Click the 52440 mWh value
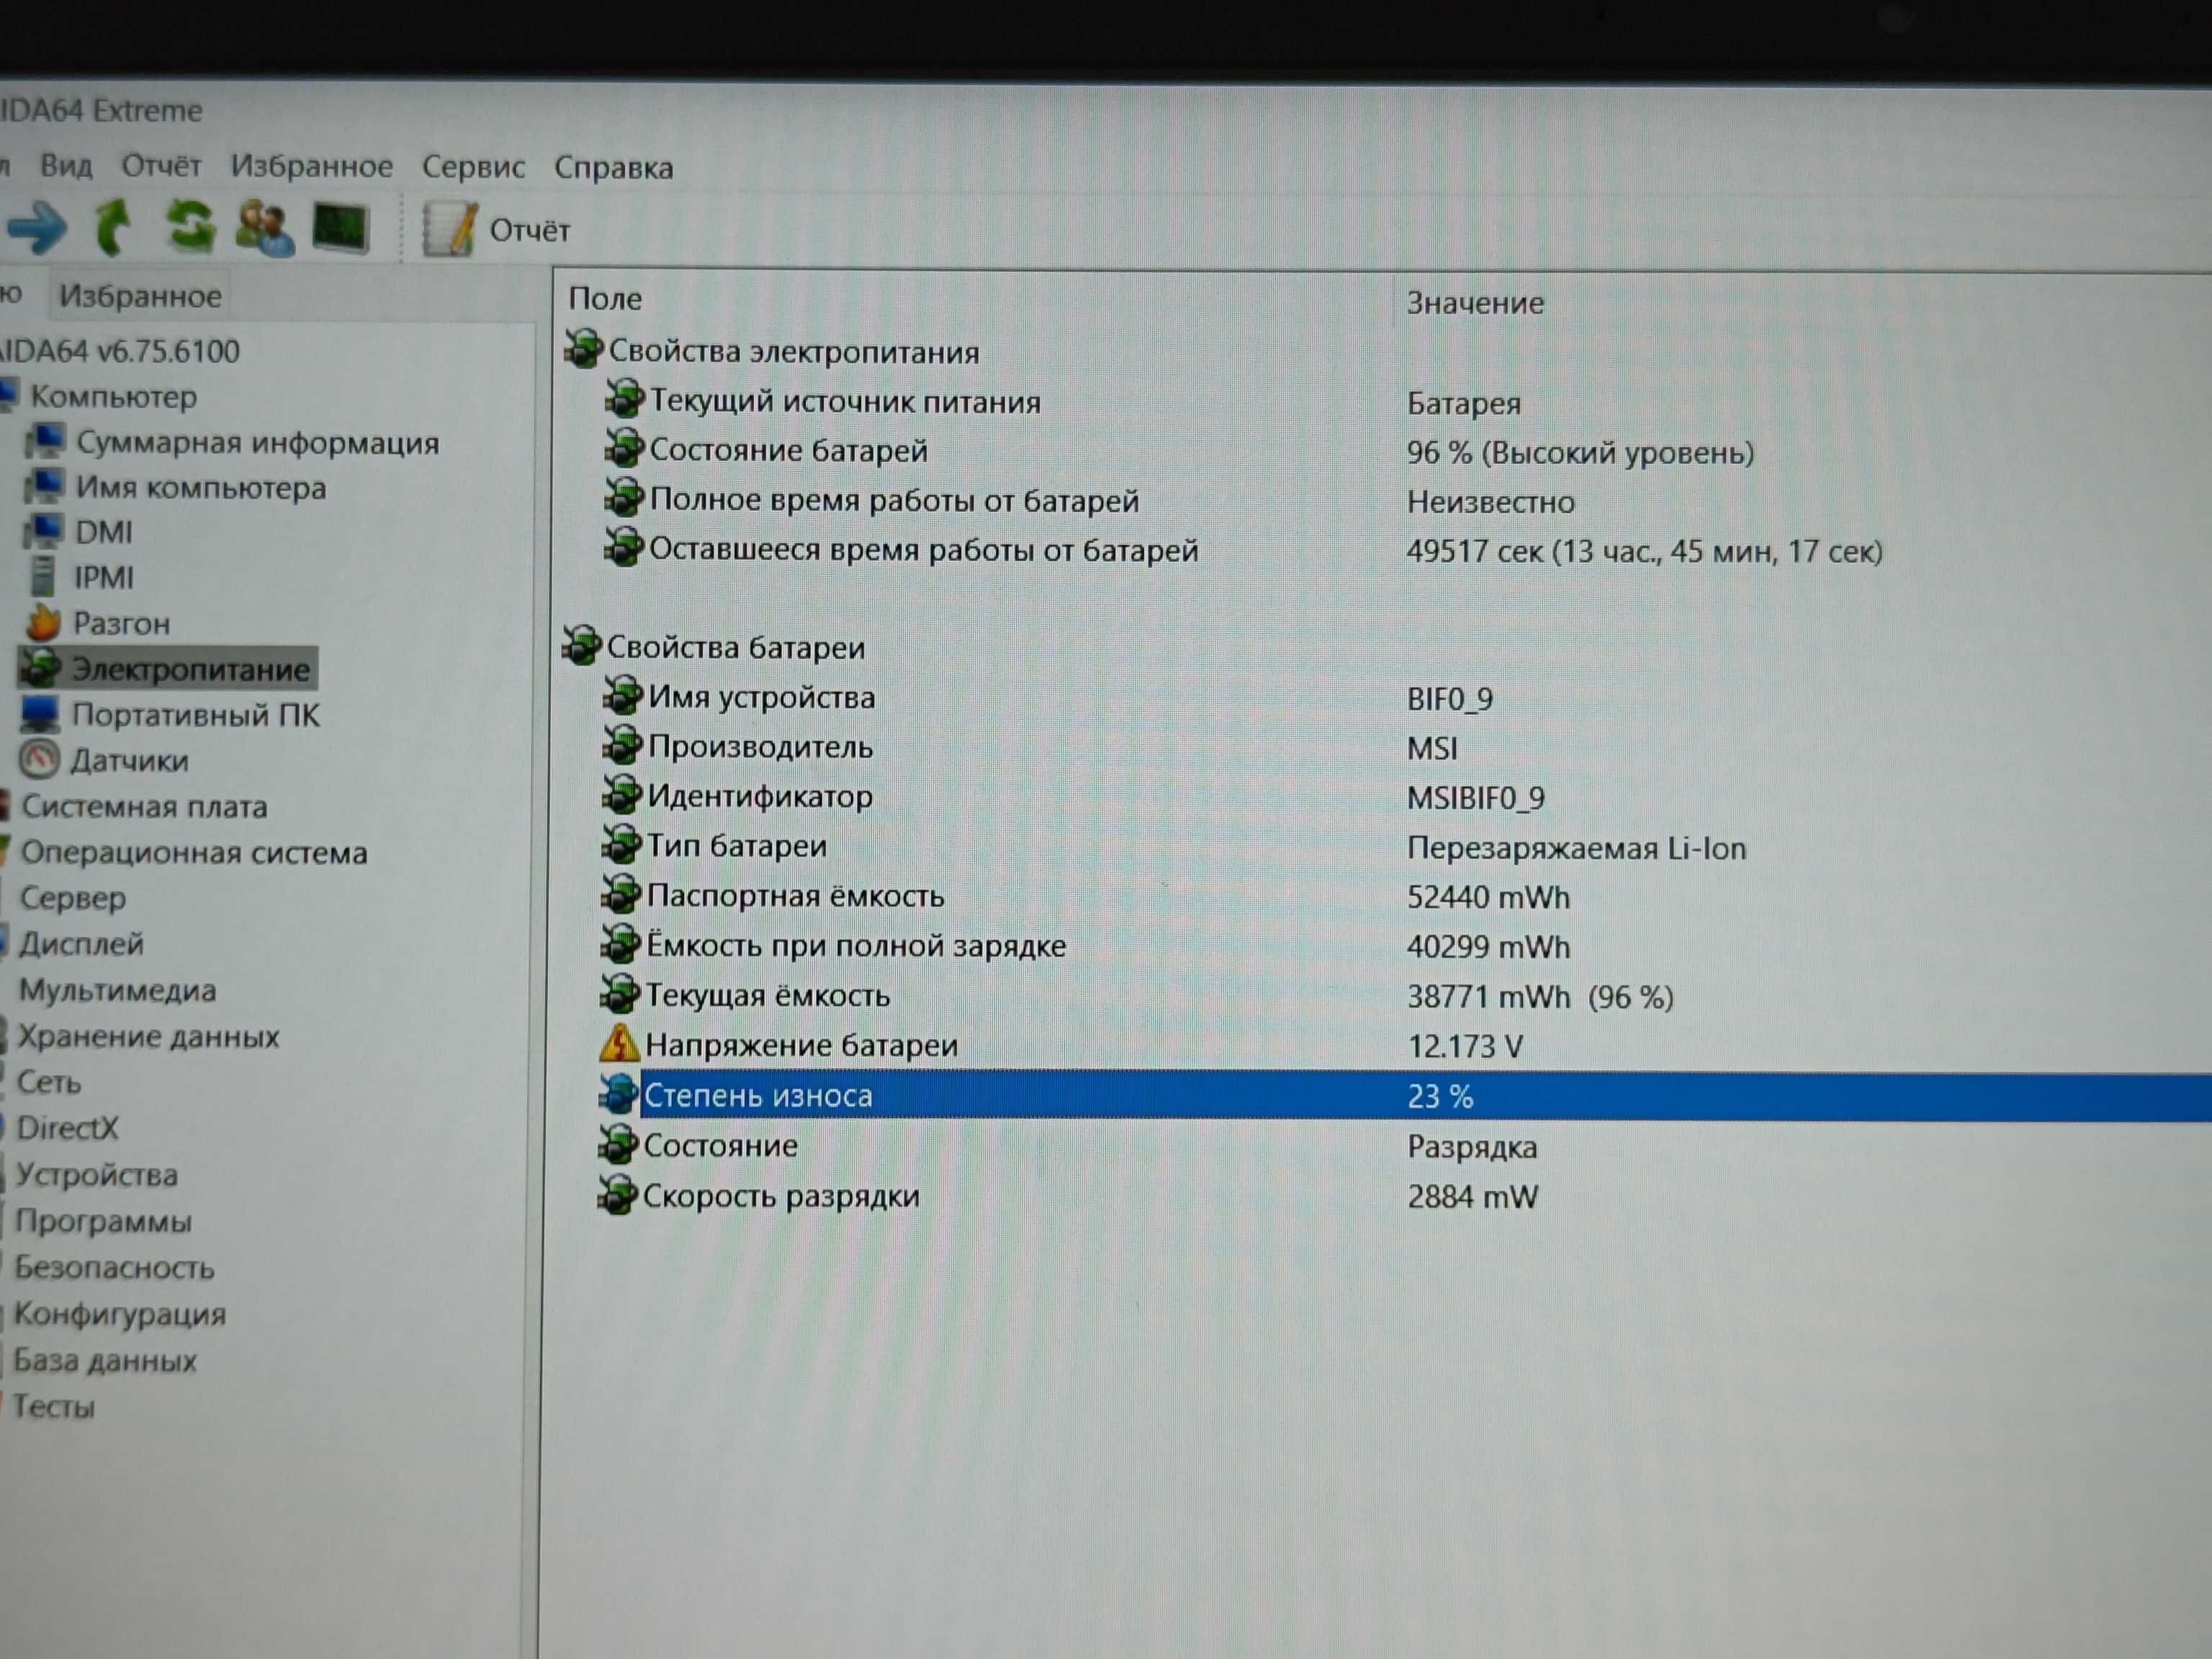Screen dimensions: 2212x1659 click(x=1488, y=897)
